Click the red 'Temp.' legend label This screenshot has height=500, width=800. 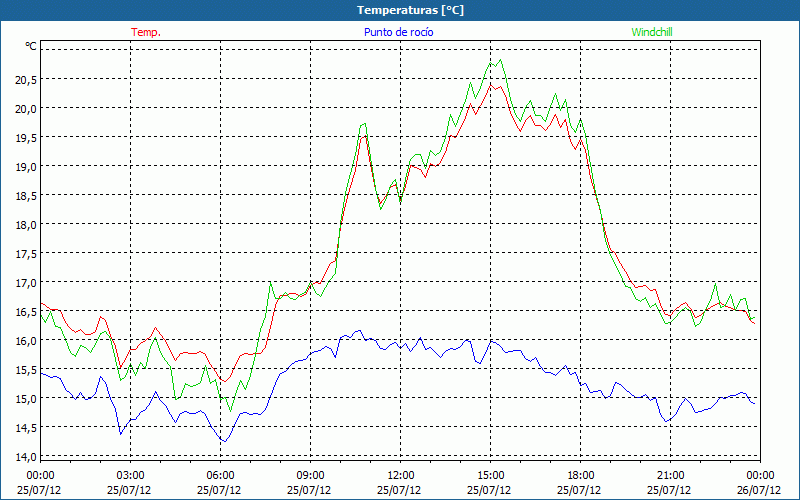(x=146, y=32)
